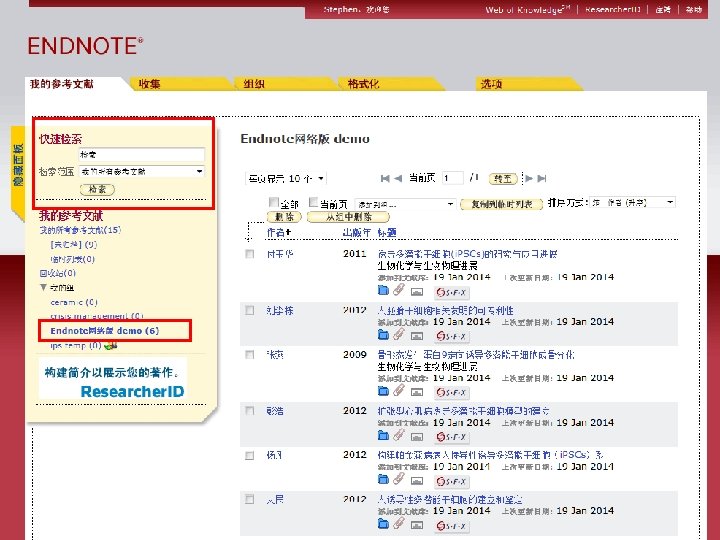
Task: Open S·F·X button on the 扩张型心肌病 reference
Action: 452,437
